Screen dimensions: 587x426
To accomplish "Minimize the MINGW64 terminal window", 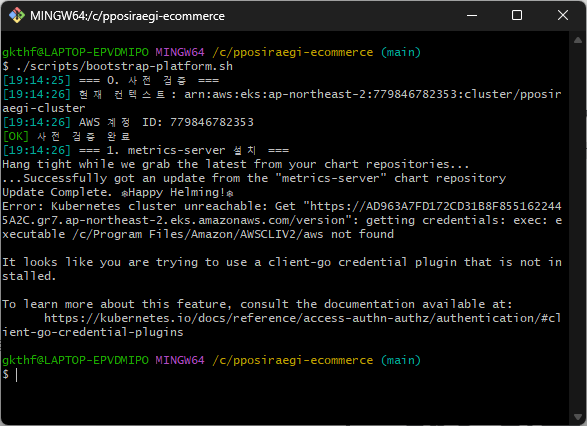I will (472, 16).
